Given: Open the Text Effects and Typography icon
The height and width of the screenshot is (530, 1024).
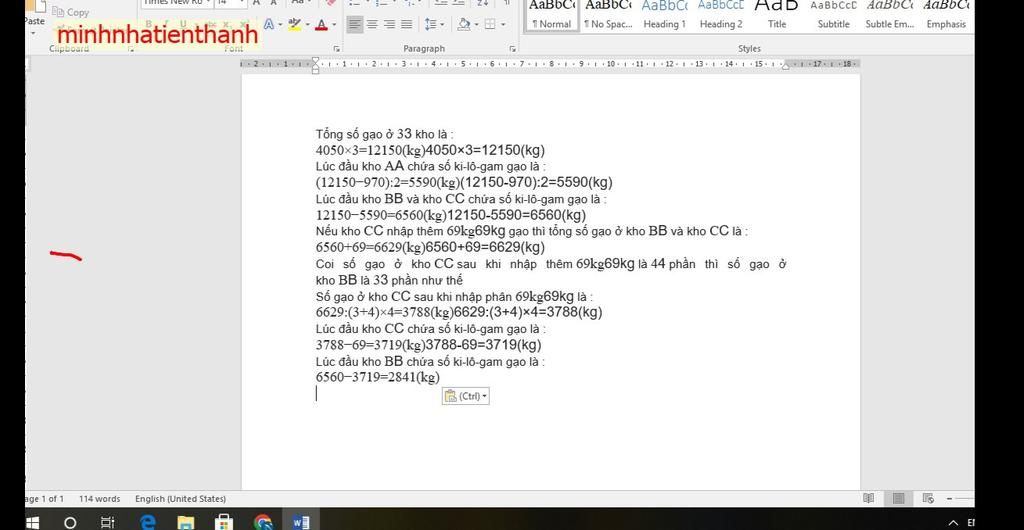Looking at the screenshot, I should [269, 25].
